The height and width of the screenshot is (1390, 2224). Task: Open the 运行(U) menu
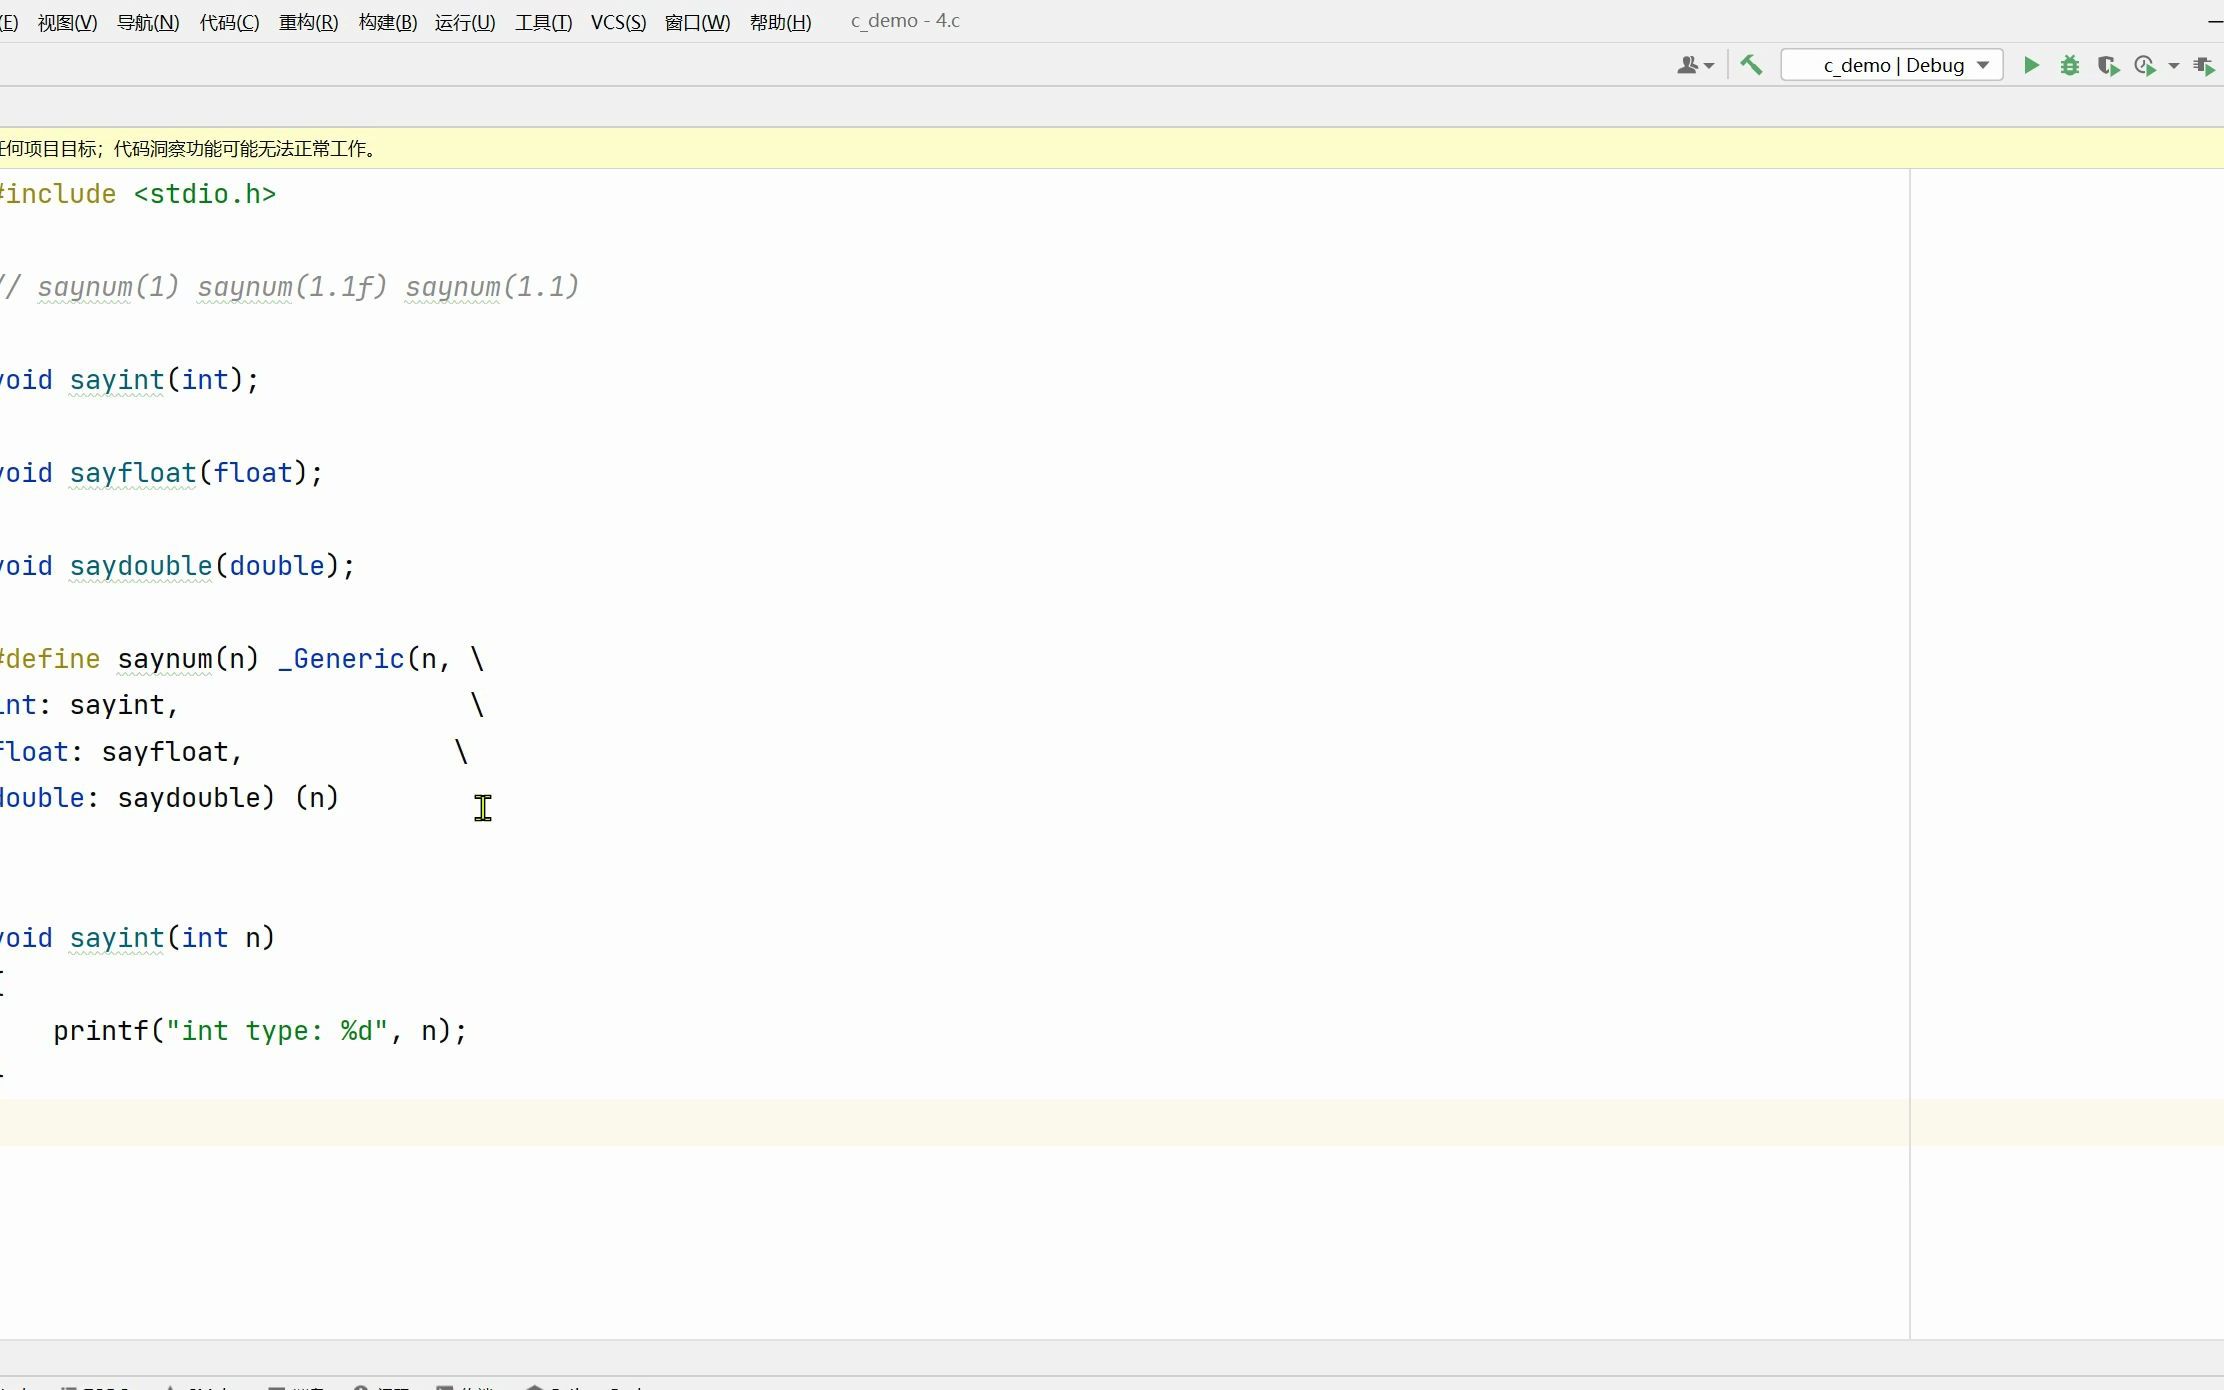pyautogui.click(x=465, y=22)
